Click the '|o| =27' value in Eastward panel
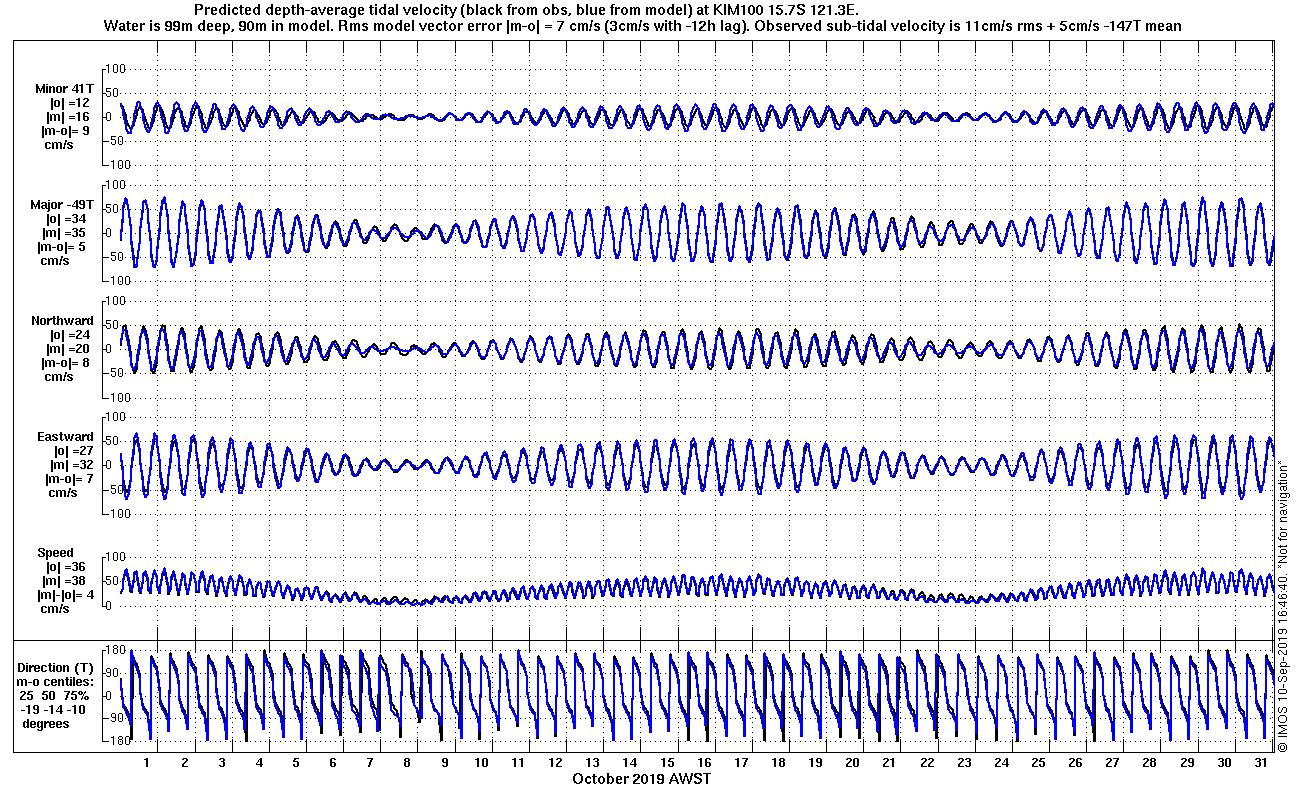Screen dimensions: 1300x800 (70, 451)
